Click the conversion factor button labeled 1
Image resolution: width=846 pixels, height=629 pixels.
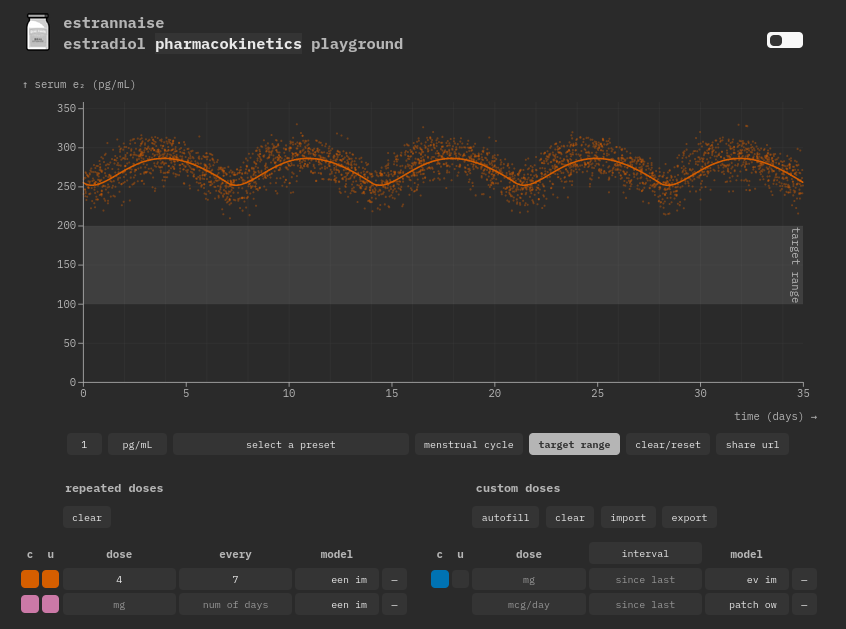[x=84, y=445]
